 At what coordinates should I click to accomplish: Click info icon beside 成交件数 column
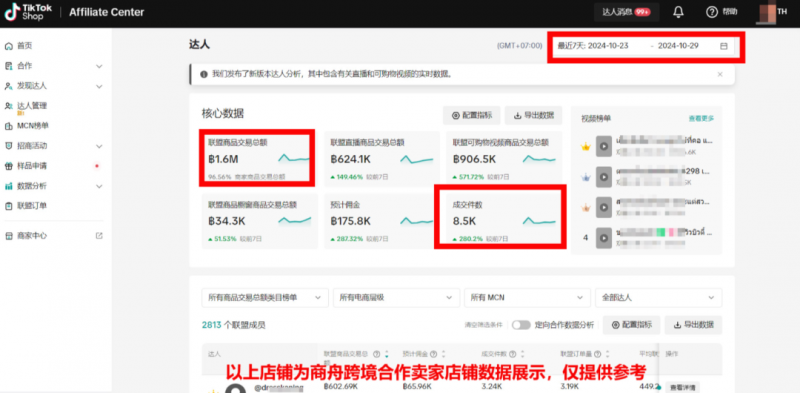tap(512, 354)
